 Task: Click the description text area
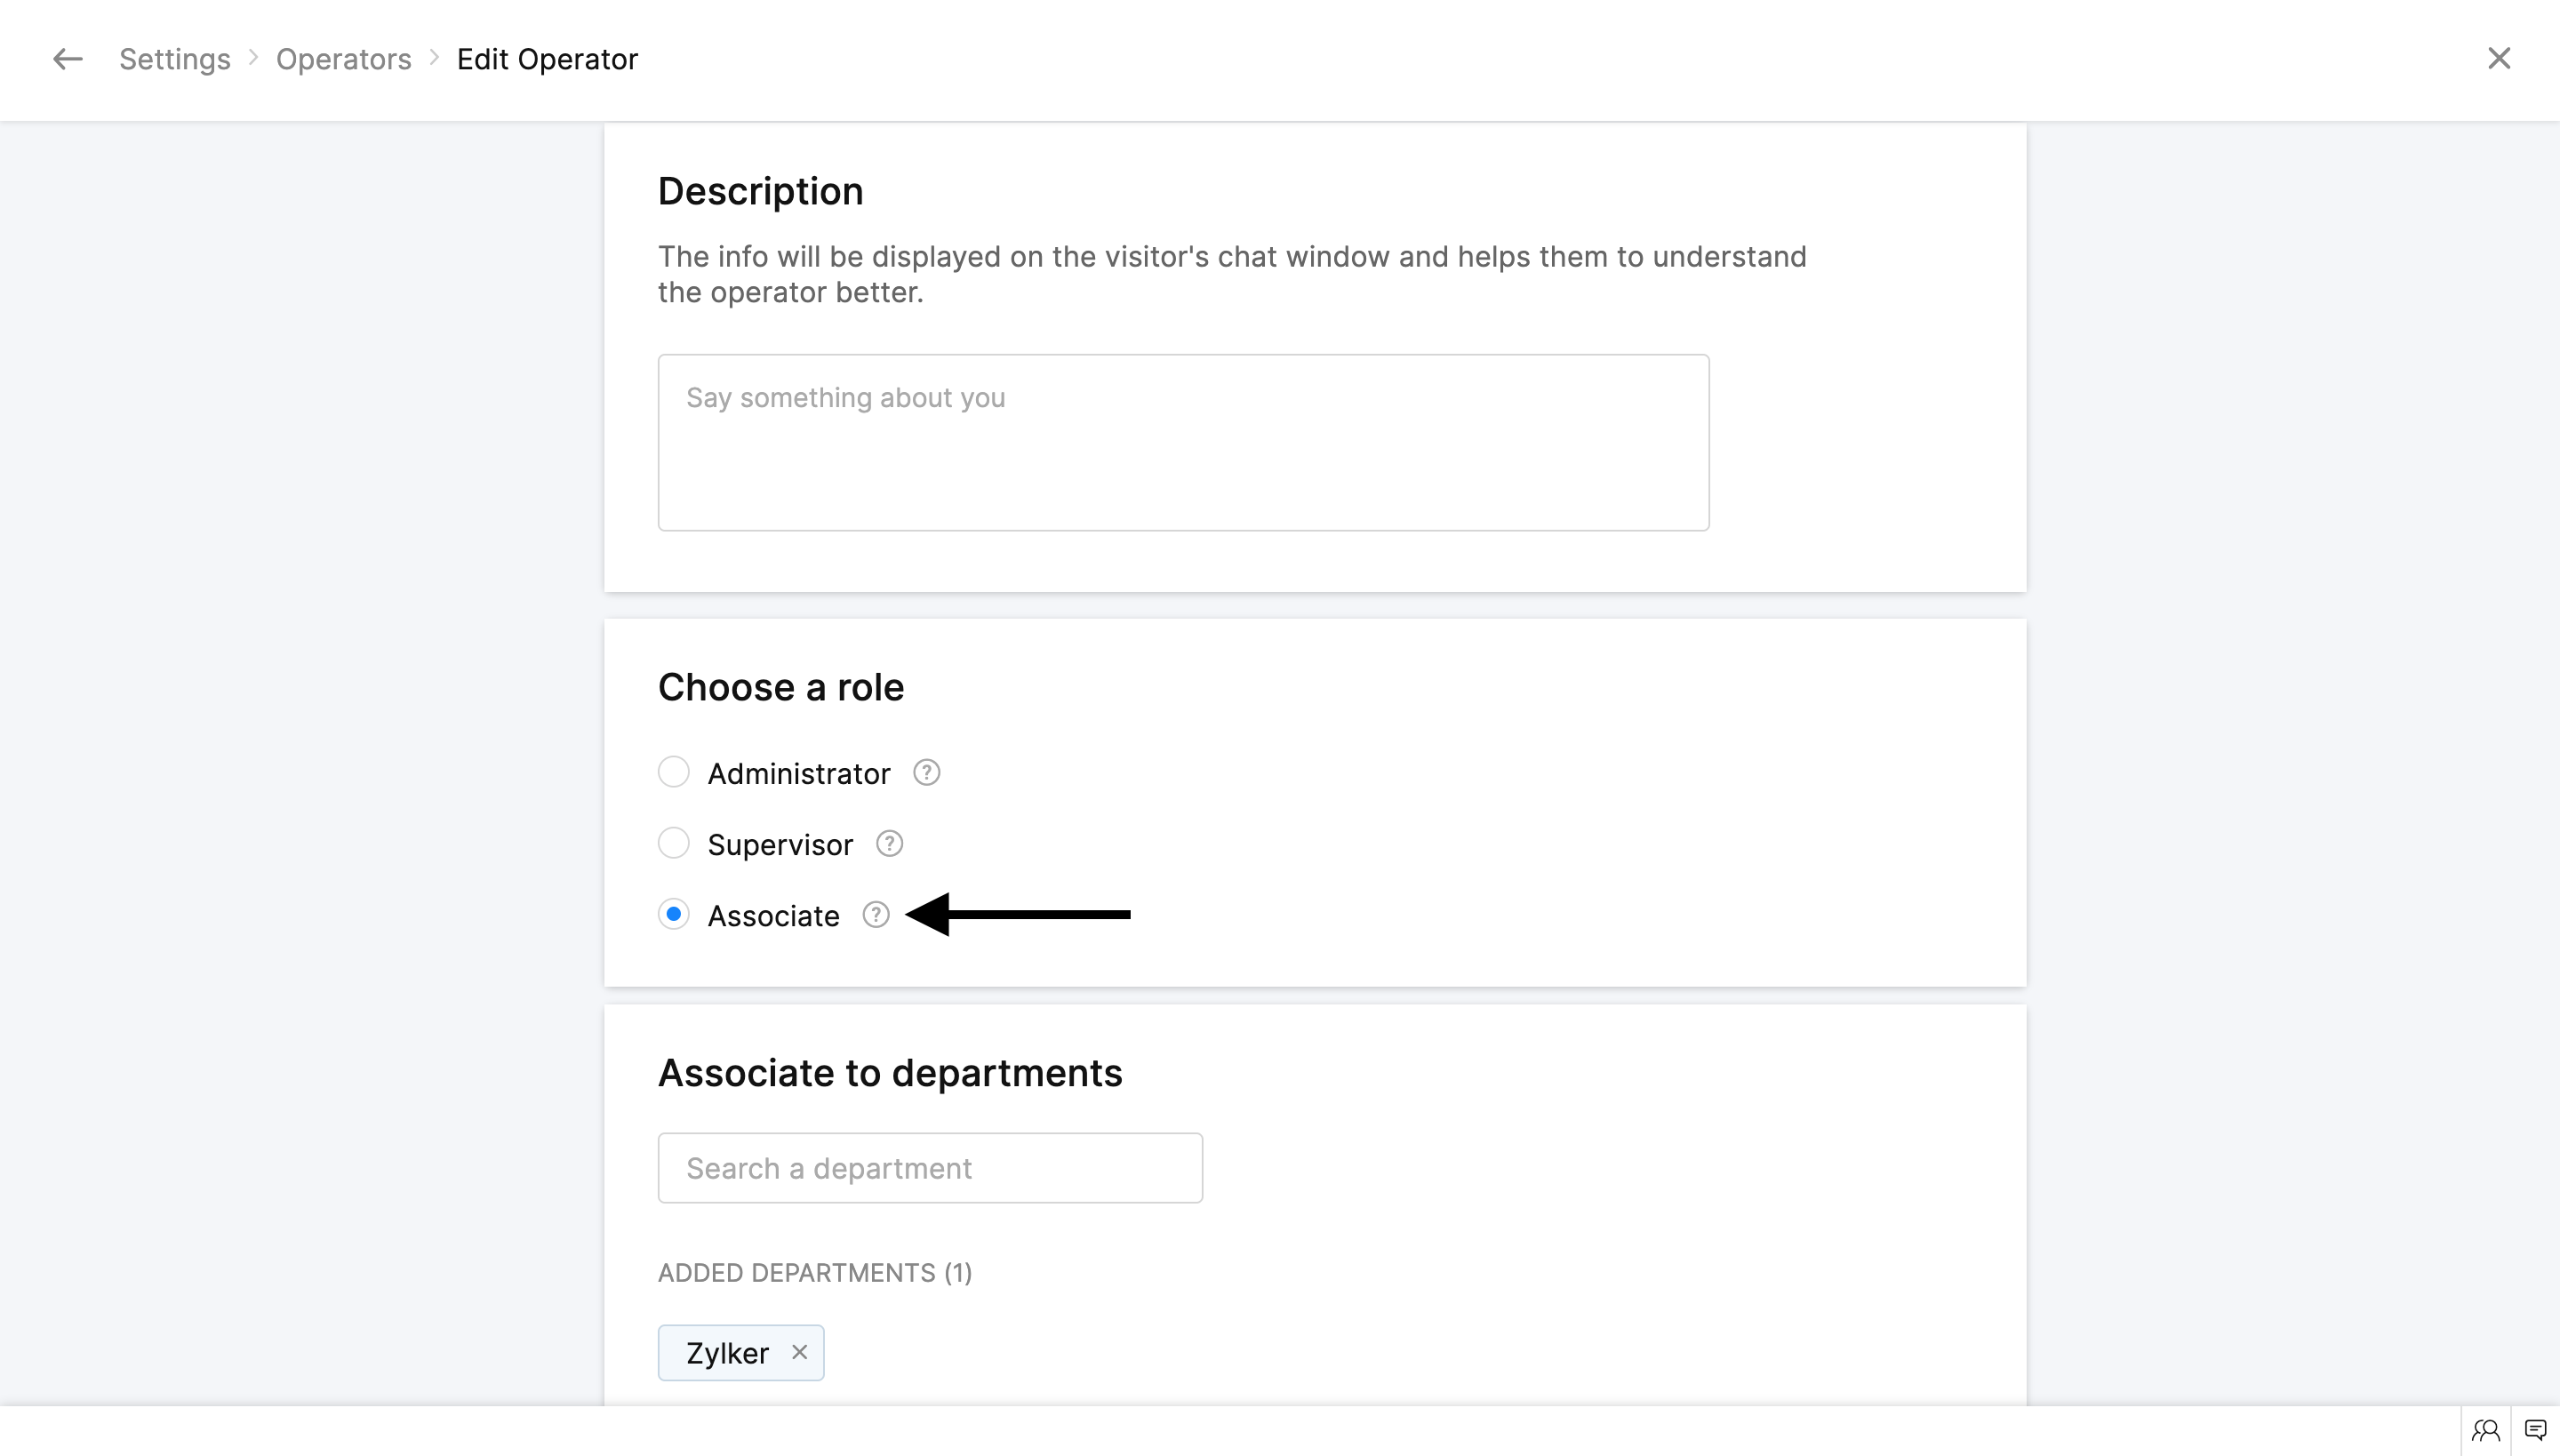(1183, 442)
